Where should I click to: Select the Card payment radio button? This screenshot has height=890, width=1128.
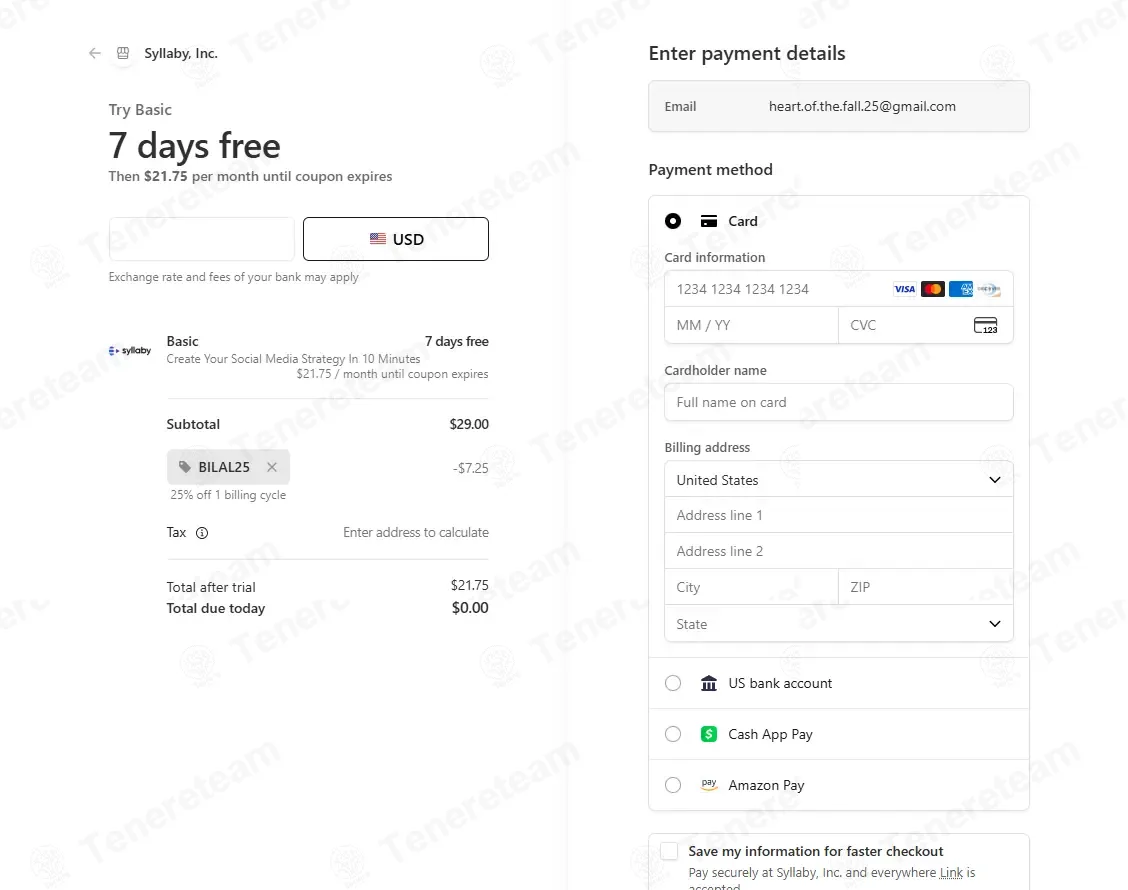click(x=673, y=222)
